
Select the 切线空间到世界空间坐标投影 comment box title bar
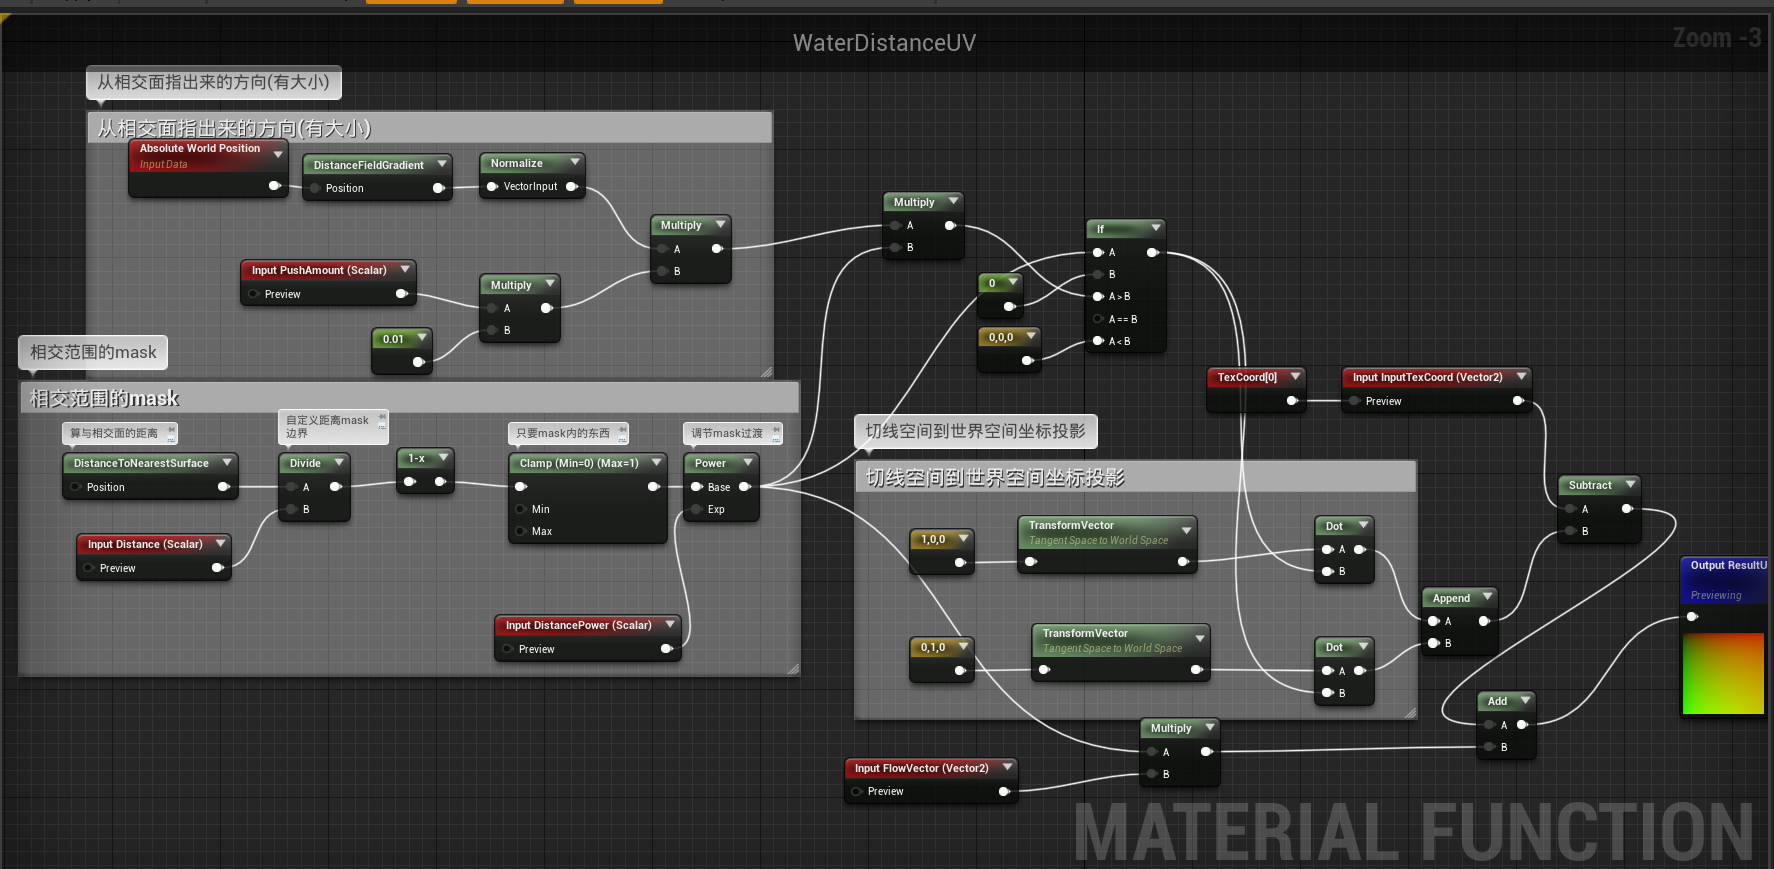[x=1135, y=477]
